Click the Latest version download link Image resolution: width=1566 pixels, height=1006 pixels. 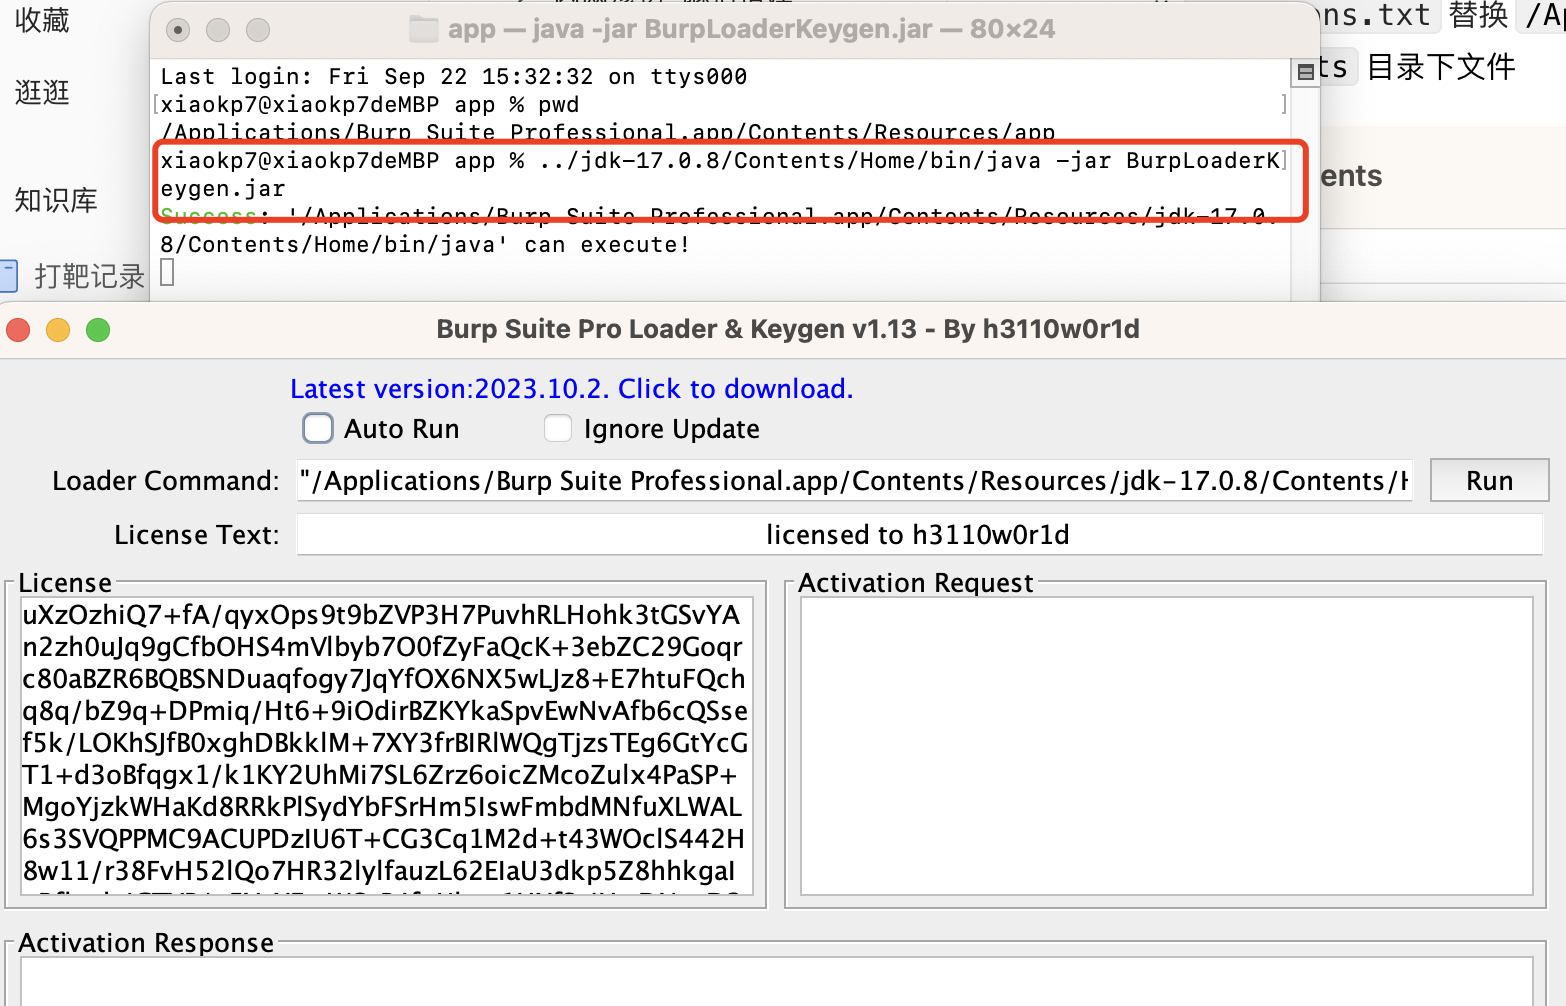[571, 388]
